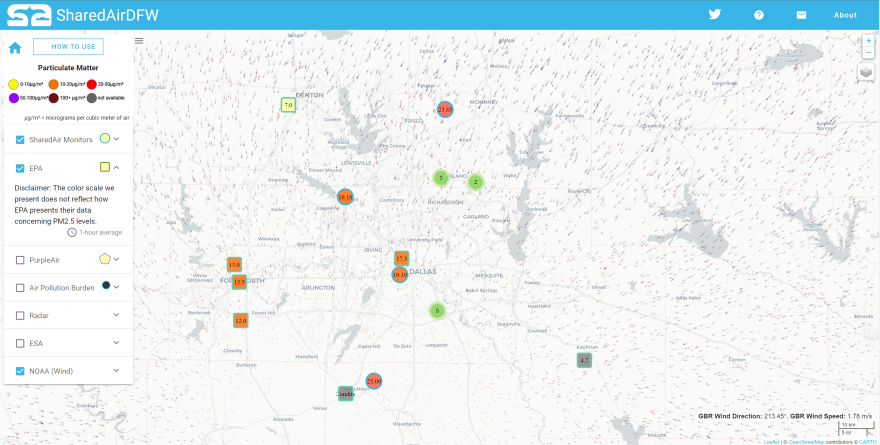The width and height of the screenshot is (880, 445).
Task: Click the dark red 100+ legend swatch
Action: [53, 98]
